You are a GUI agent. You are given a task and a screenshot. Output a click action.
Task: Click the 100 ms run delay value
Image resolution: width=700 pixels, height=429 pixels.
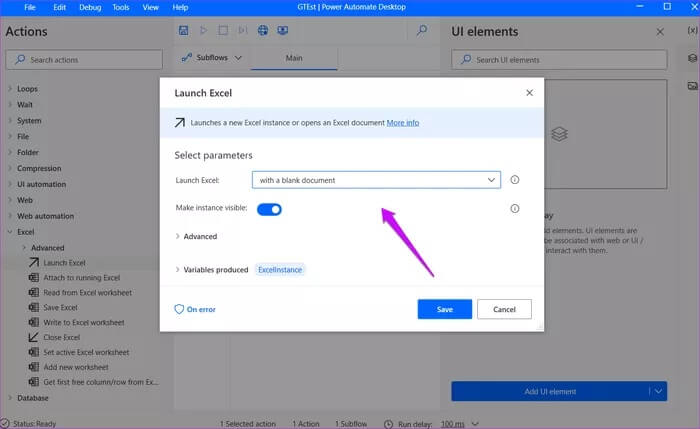pos(452,424)
